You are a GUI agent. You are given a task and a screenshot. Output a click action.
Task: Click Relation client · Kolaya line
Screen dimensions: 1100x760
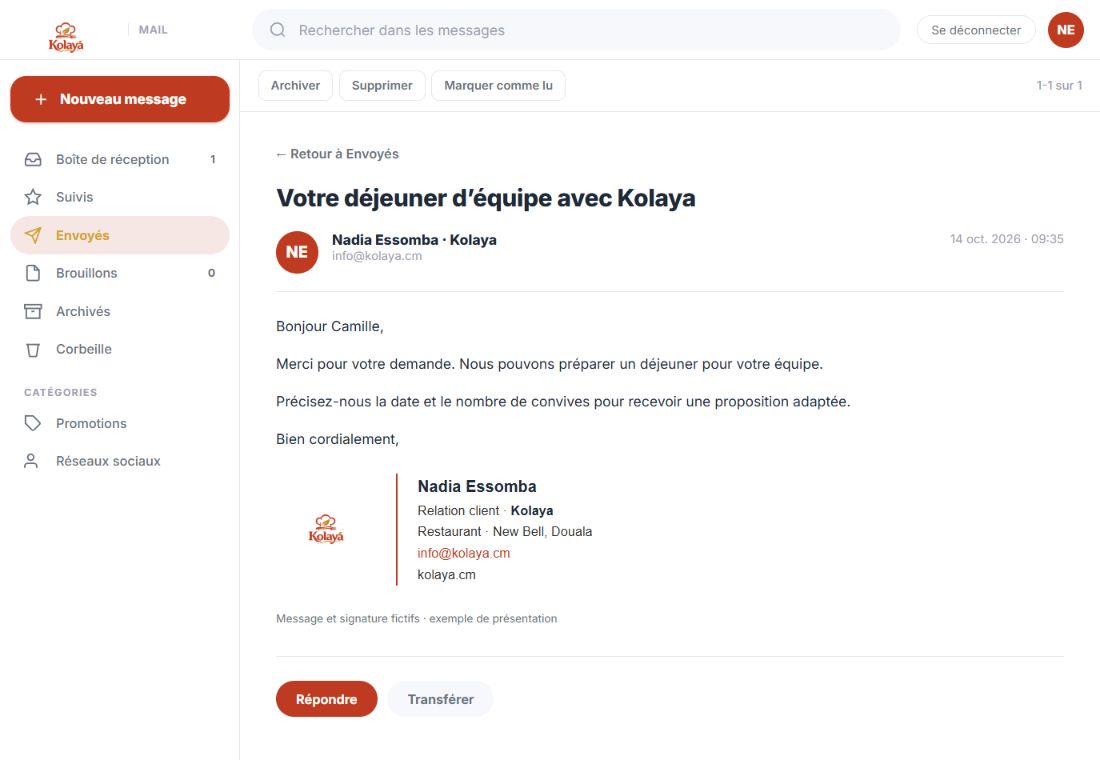[485, 511]
